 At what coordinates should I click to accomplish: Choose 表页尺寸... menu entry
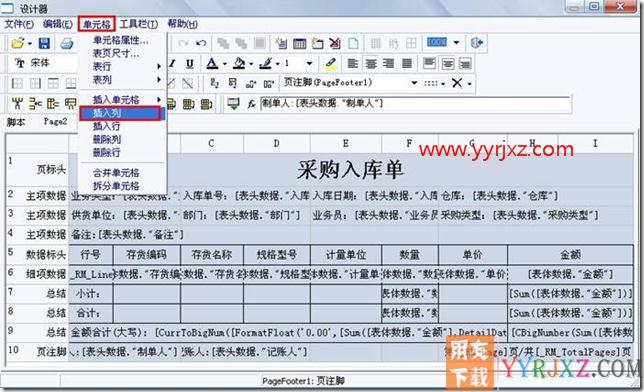tap(115, 53)
